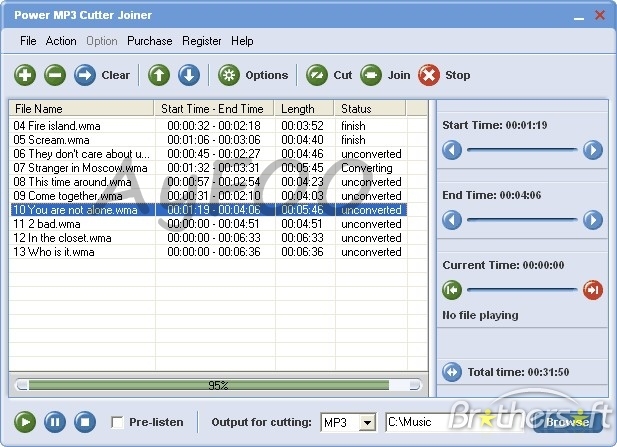617x447 pixels.
Task: Click time range 00:00:32 - 00:02:18
Action: point(214,126)
